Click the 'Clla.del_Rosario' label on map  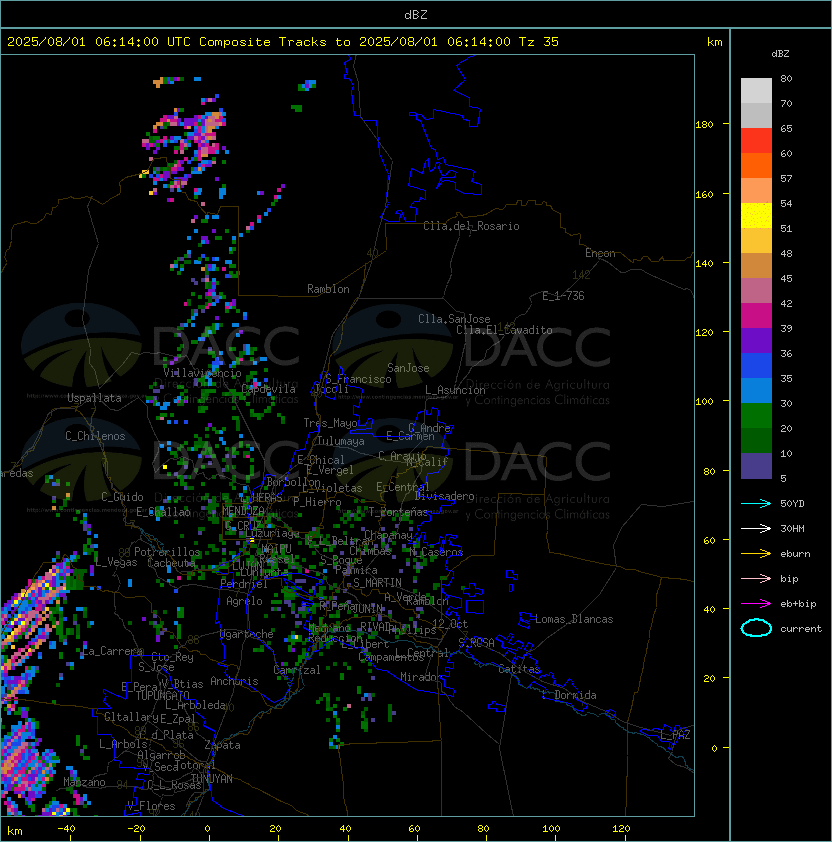(471, 226)
